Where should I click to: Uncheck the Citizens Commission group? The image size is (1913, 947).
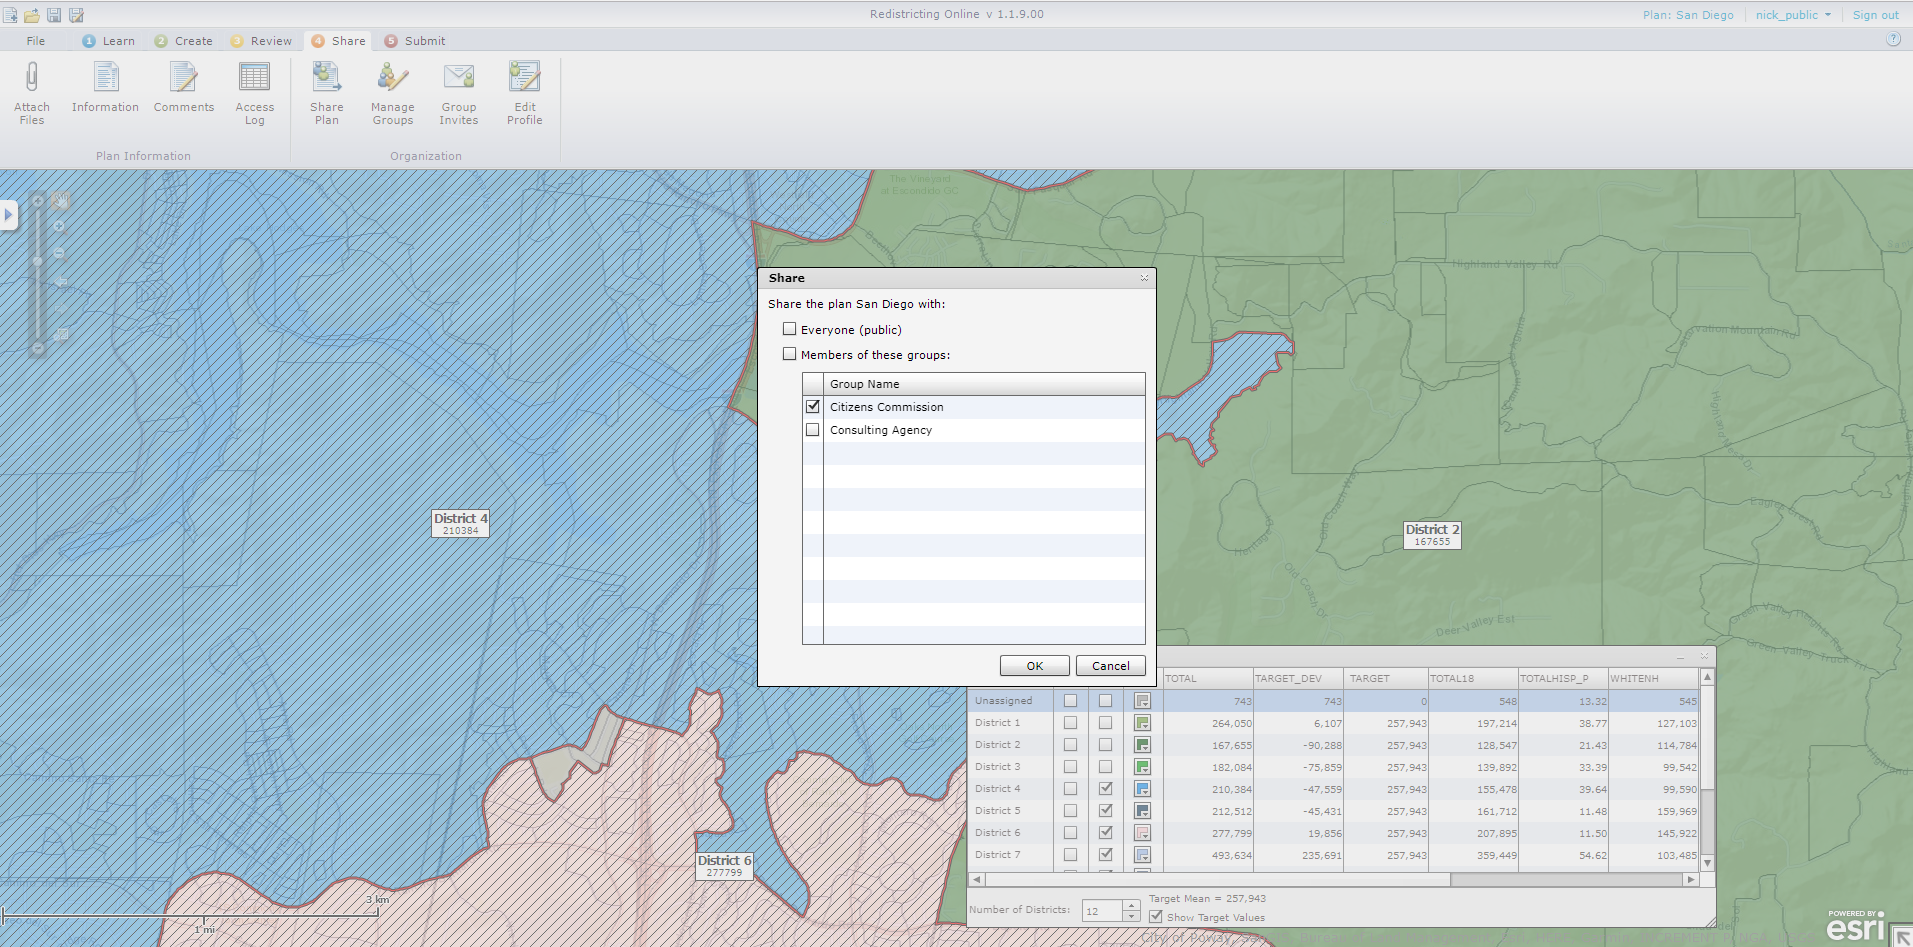(813, 407)
